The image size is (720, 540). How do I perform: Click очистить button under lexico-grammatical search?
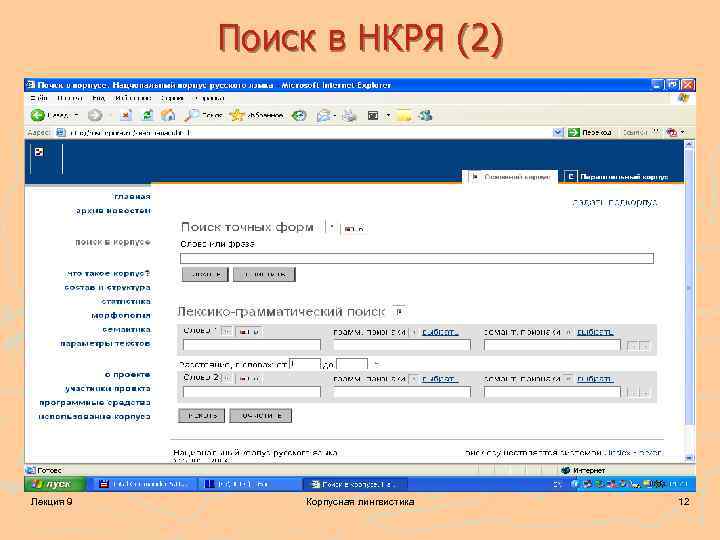pos(260,416)
